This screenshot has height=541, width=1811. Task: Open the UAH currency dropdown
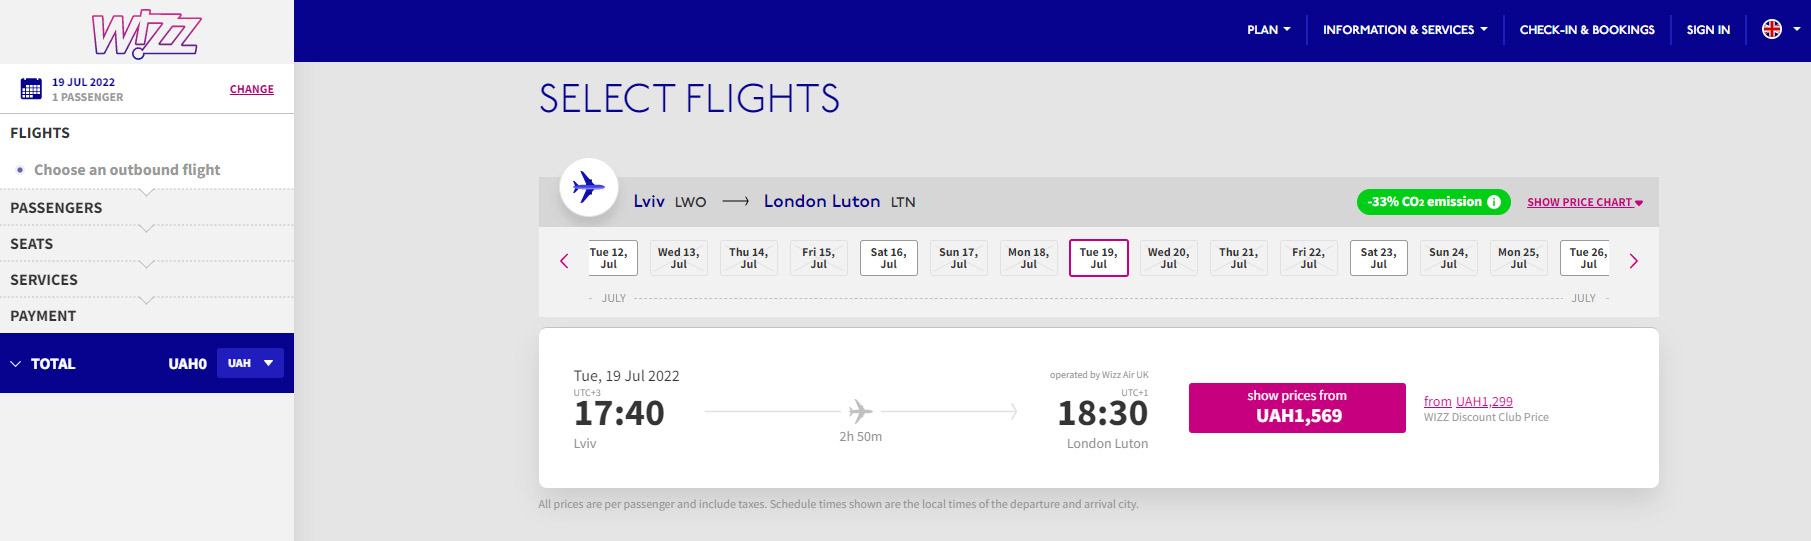point(250,363)
